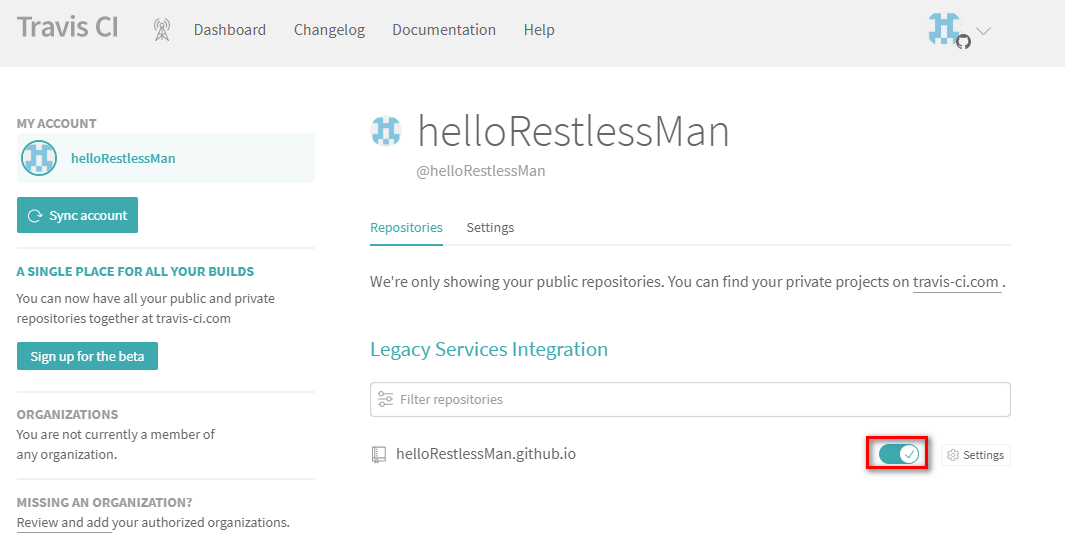Switch to the Settings tab

(x=490, y=227)
